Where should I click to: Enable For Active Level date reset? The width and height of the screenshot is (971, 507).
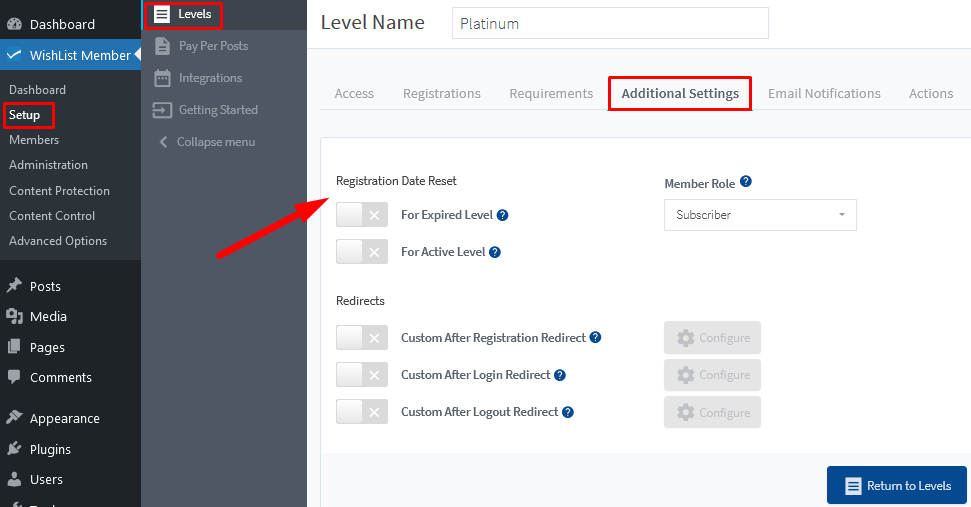point(362,252)
